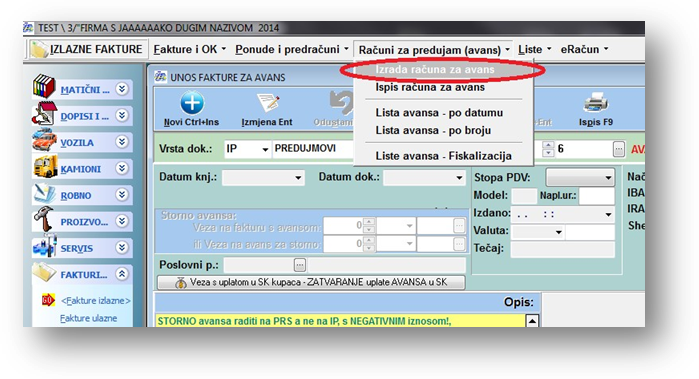Collapse the FAKTURI... section chevron
This screenshot has width=699, height=379.
pyautogui.click(x=122, y=274)
